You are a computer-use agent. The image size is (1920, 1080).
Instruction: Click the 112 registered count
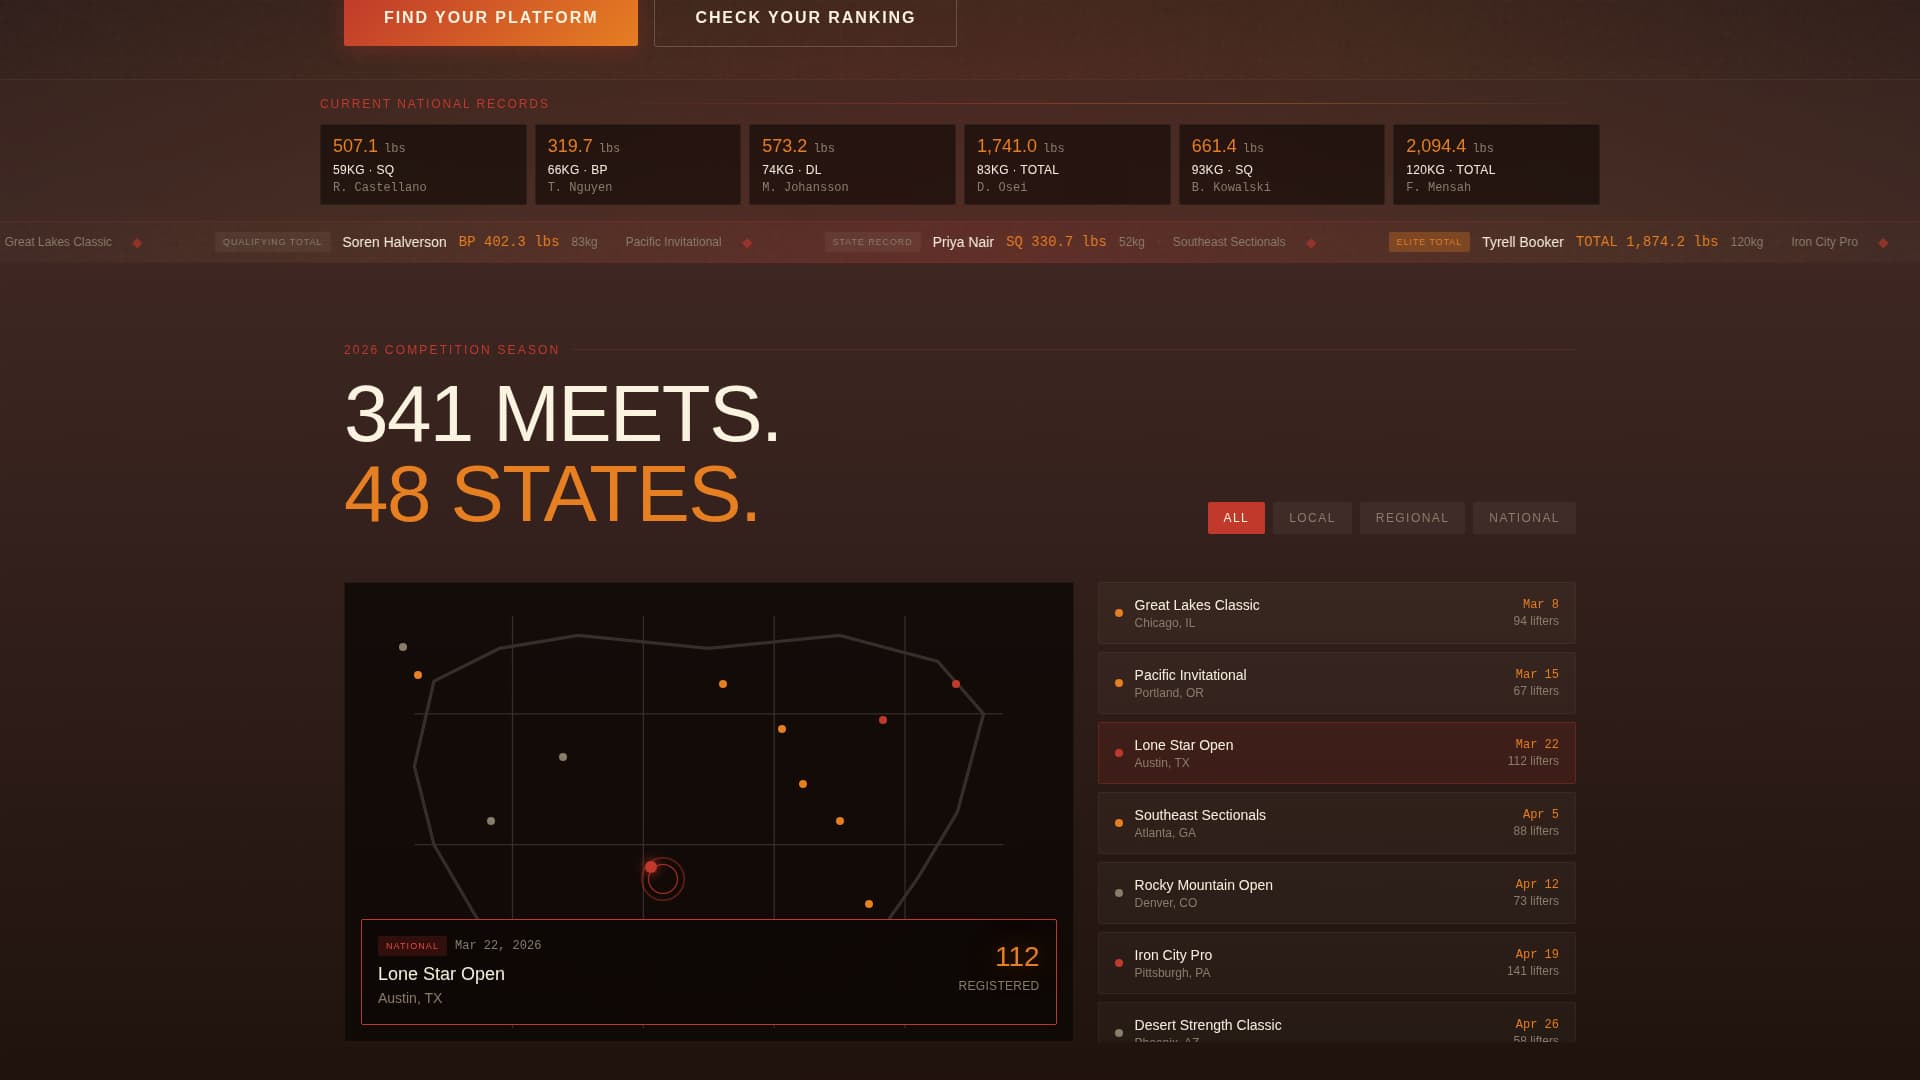pyautogui.click(x=1017, y=957)
